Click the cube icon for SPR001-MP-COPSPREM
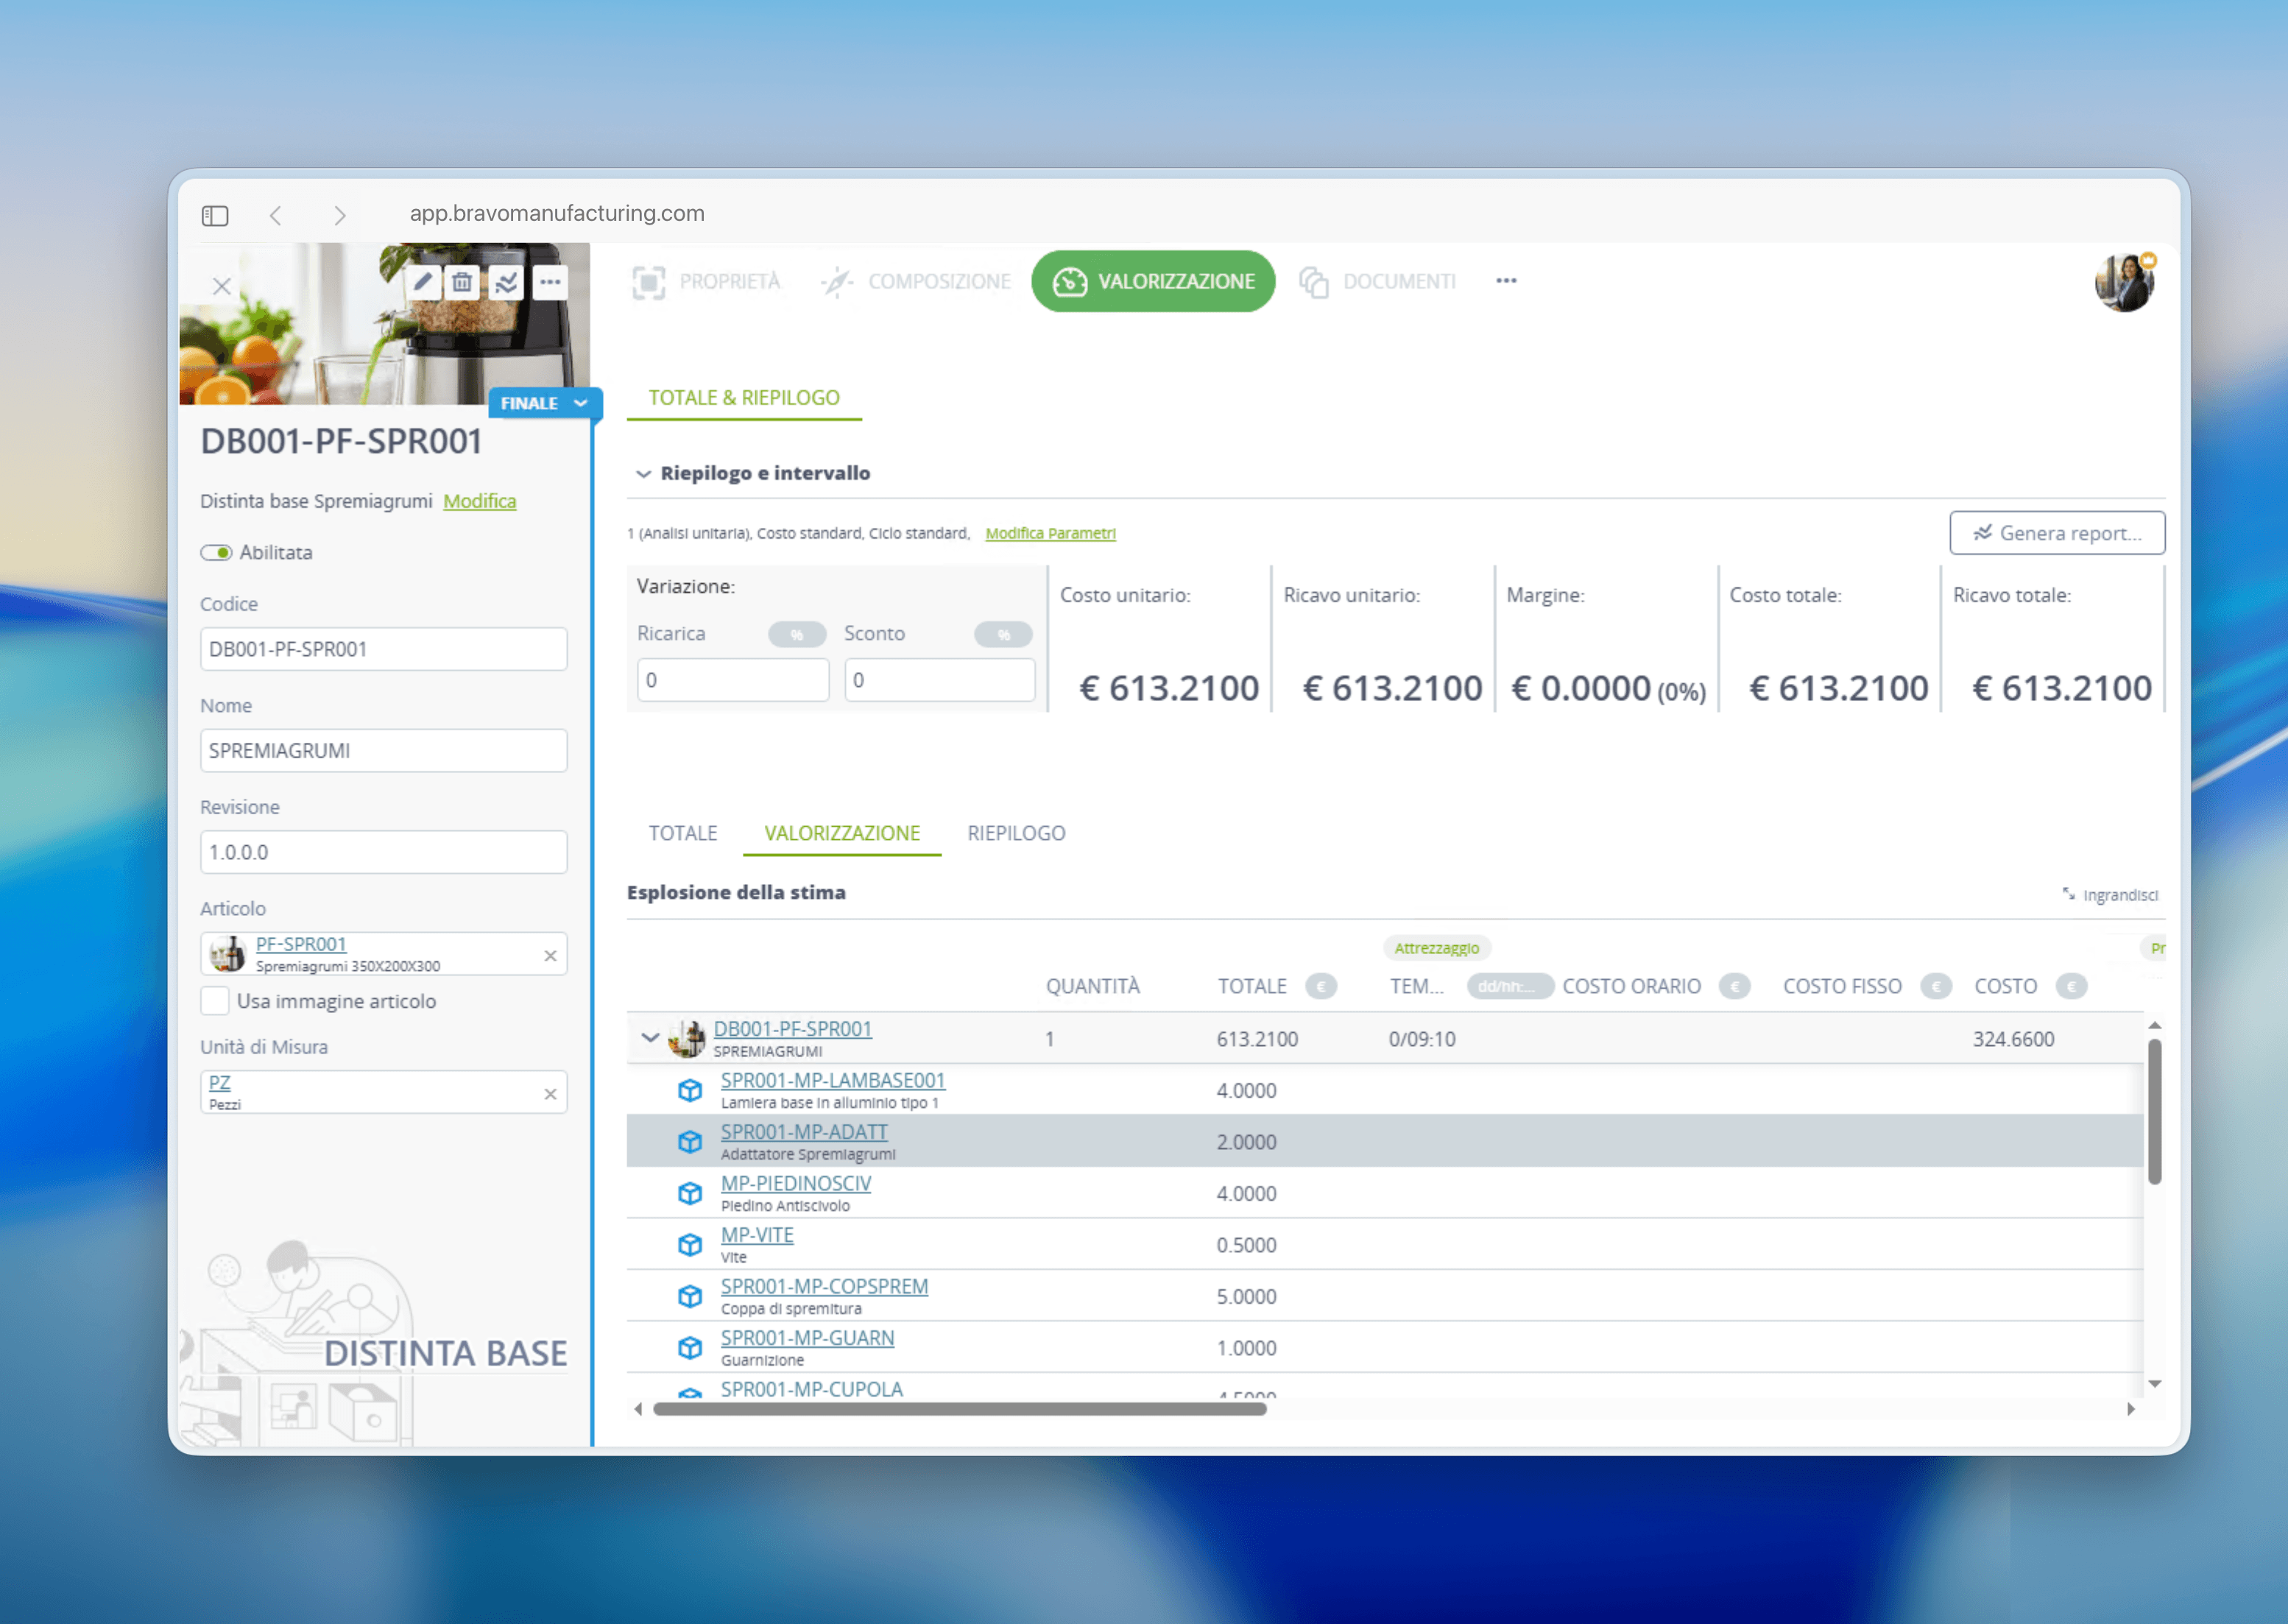The width and height of the screenshot is (2288, 1624). coord(690,1296)
